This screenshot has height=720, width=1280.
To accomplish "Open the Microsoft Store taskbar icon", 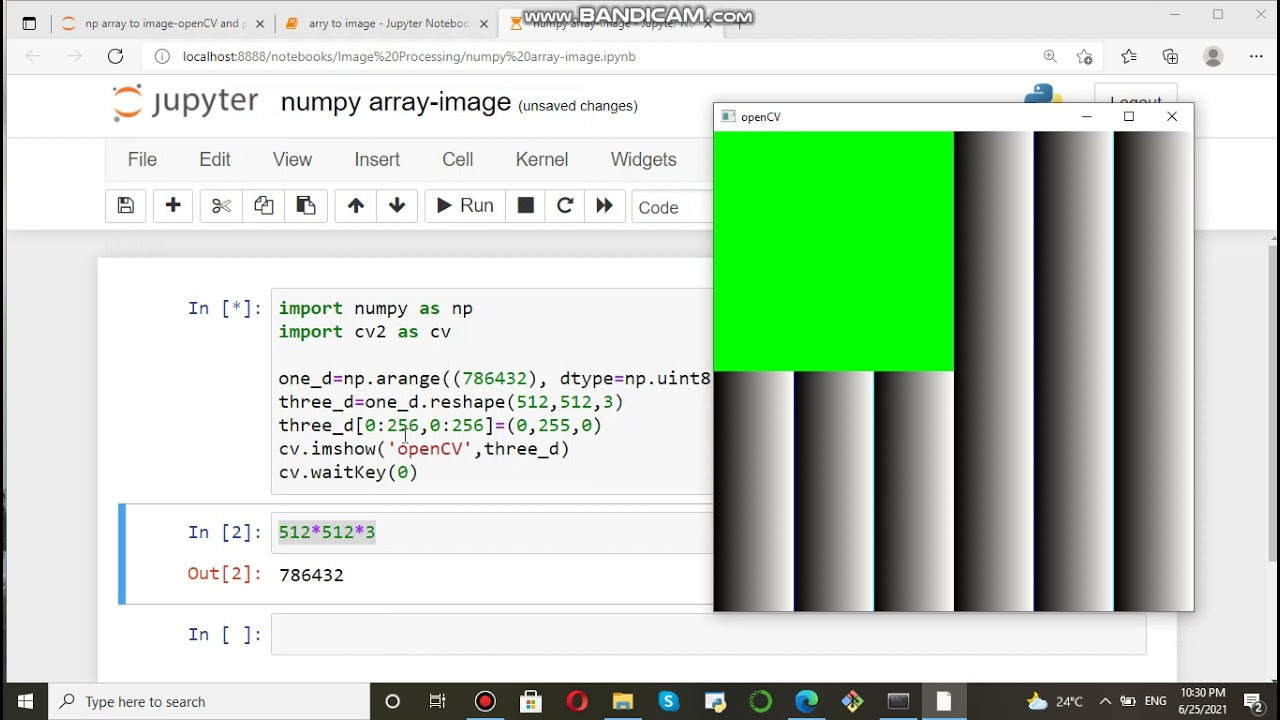I will coord(531,701).
